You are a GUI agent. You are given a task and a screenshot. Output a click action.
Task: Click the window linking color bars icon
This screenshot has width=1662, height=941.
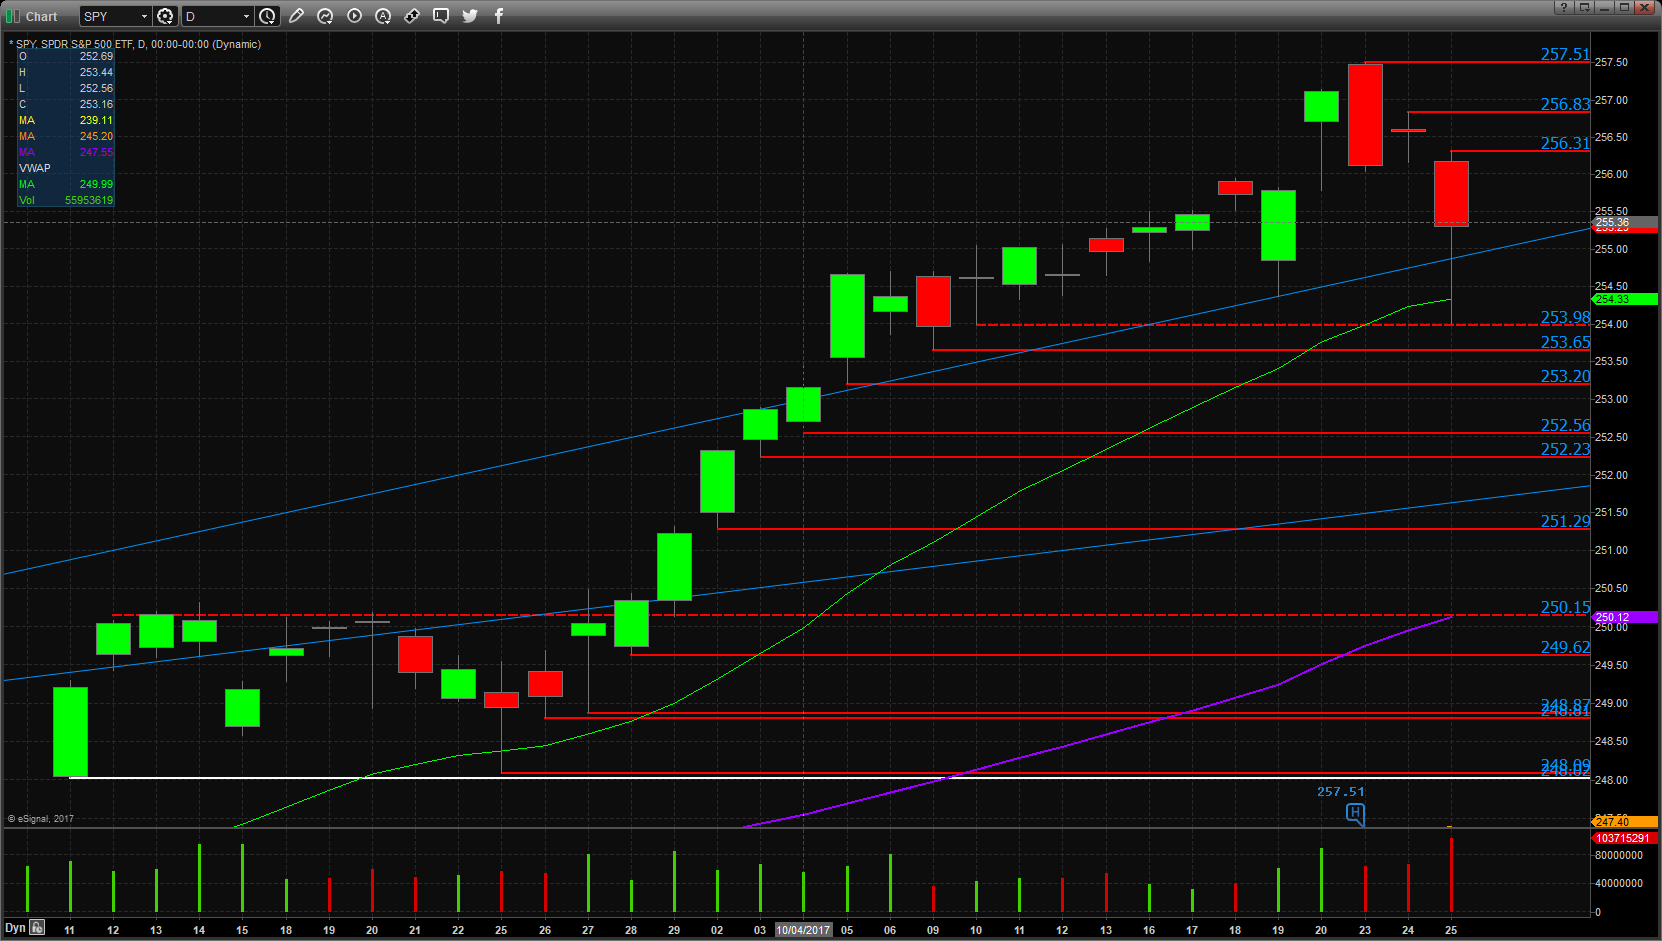[x=13, y=16]
